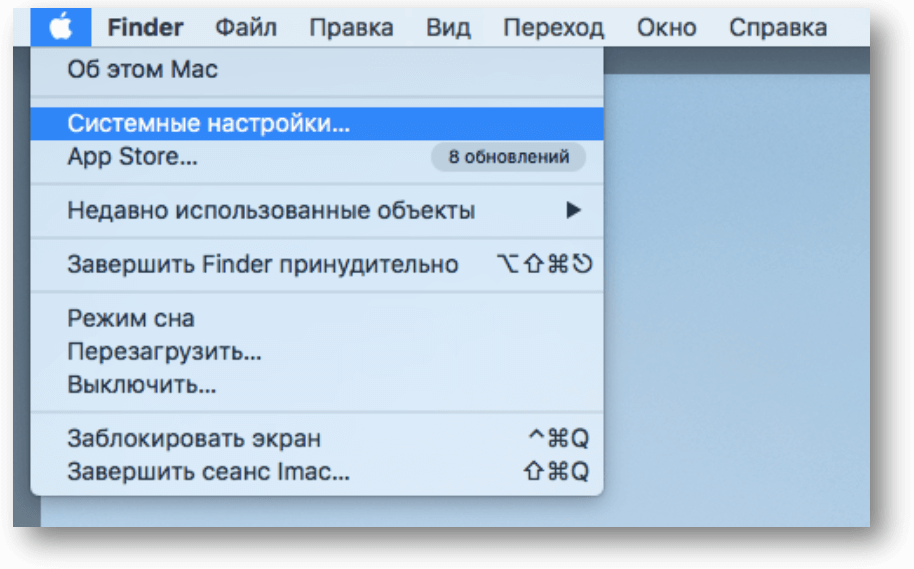Screen dimensions: 914x569
Task: Open the Файл menu
Action: (246, 27)
